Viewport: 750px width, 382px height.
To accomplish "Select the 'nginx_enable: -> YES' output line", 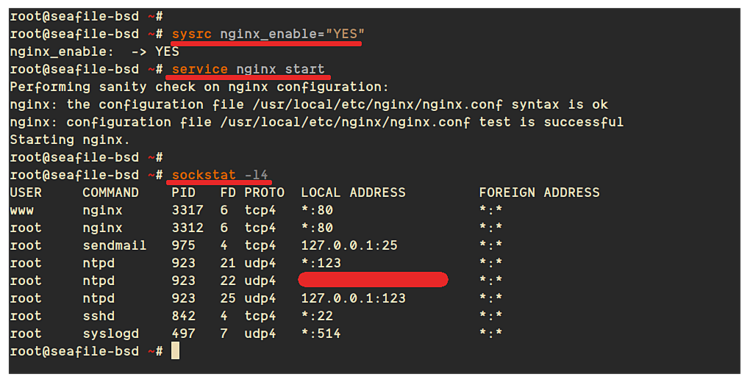I will point(94,52).
